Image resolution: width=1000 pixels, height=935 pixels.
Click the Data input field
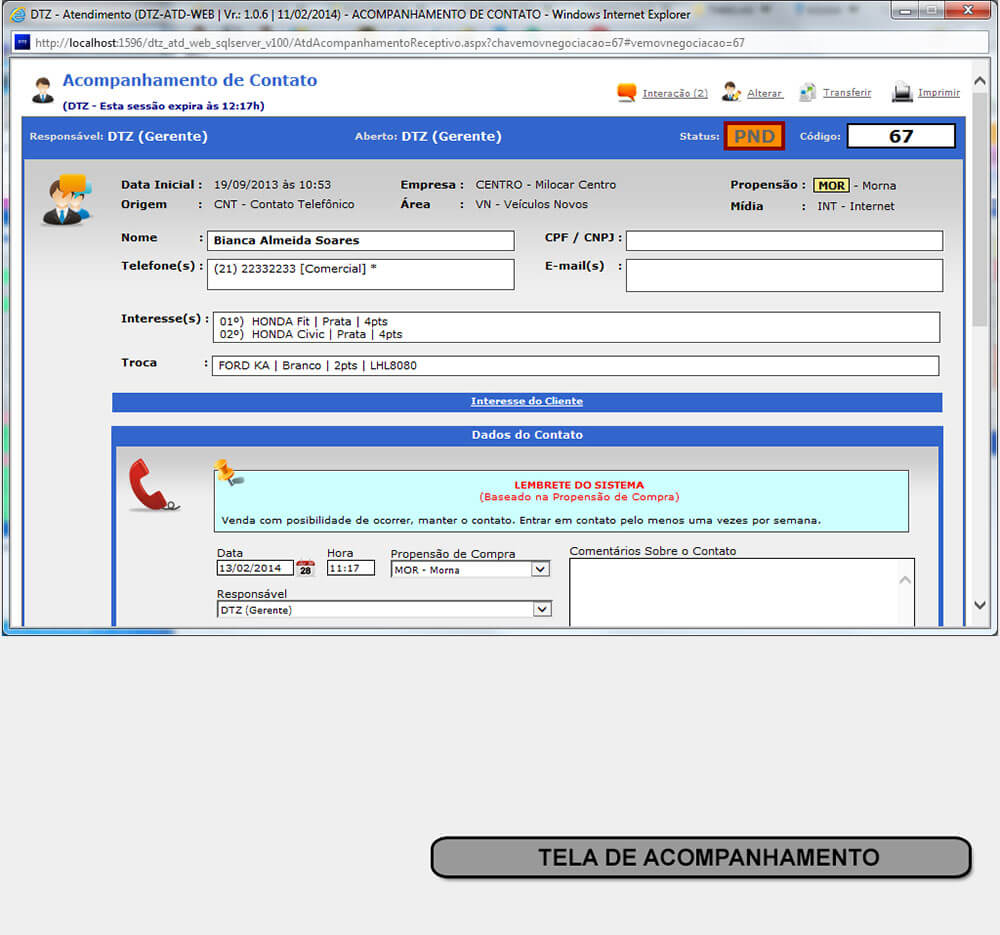pyautogui.click(x=255, y=568)
